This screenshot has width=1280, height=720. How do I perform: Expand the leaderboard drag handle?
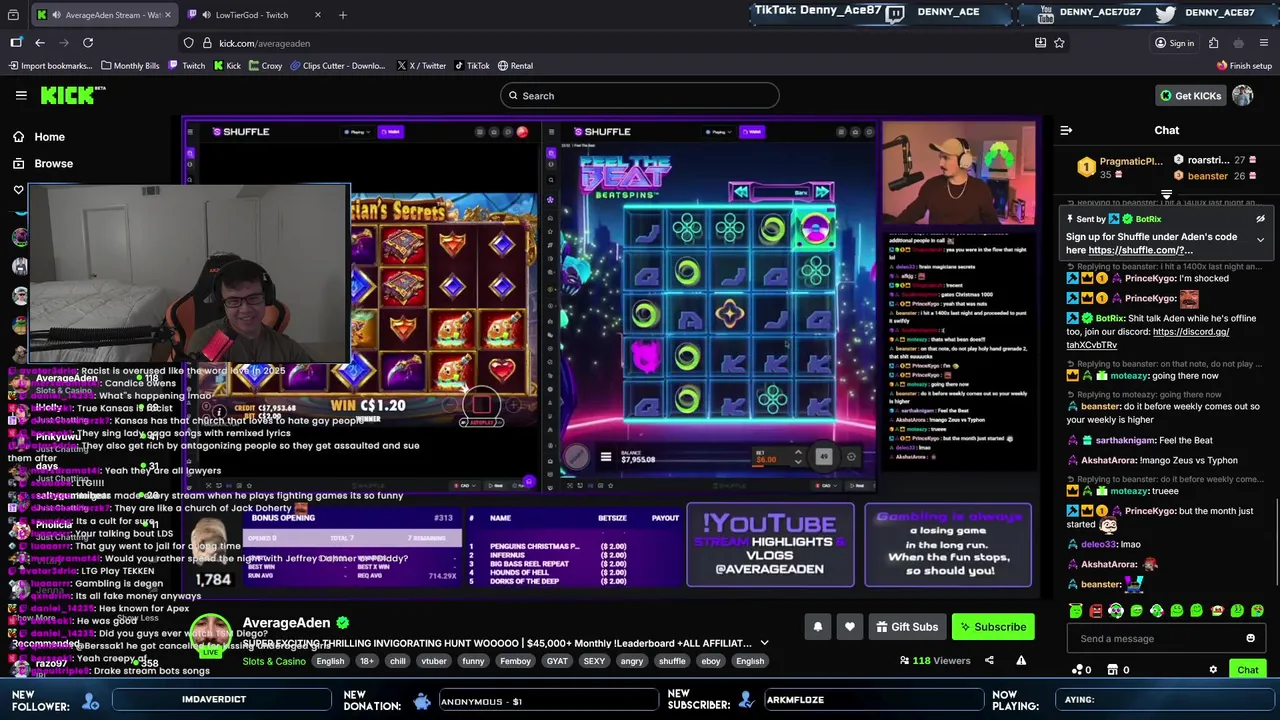[1166, 194]
